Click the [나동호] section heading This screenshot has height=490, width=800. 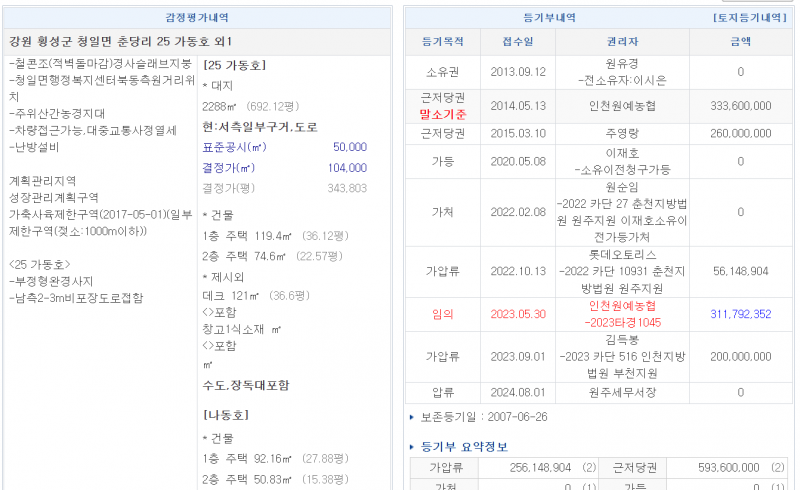pos(225,415)
